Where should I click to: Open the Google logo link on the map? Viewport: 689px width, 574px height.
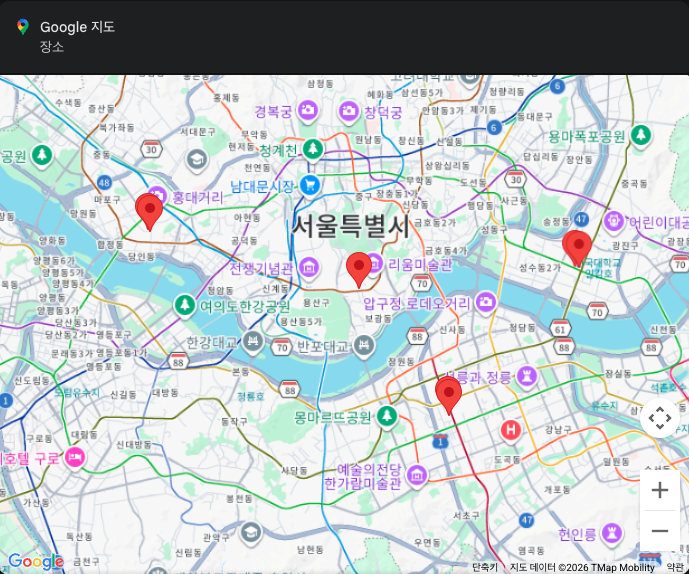tap(36, 561)
